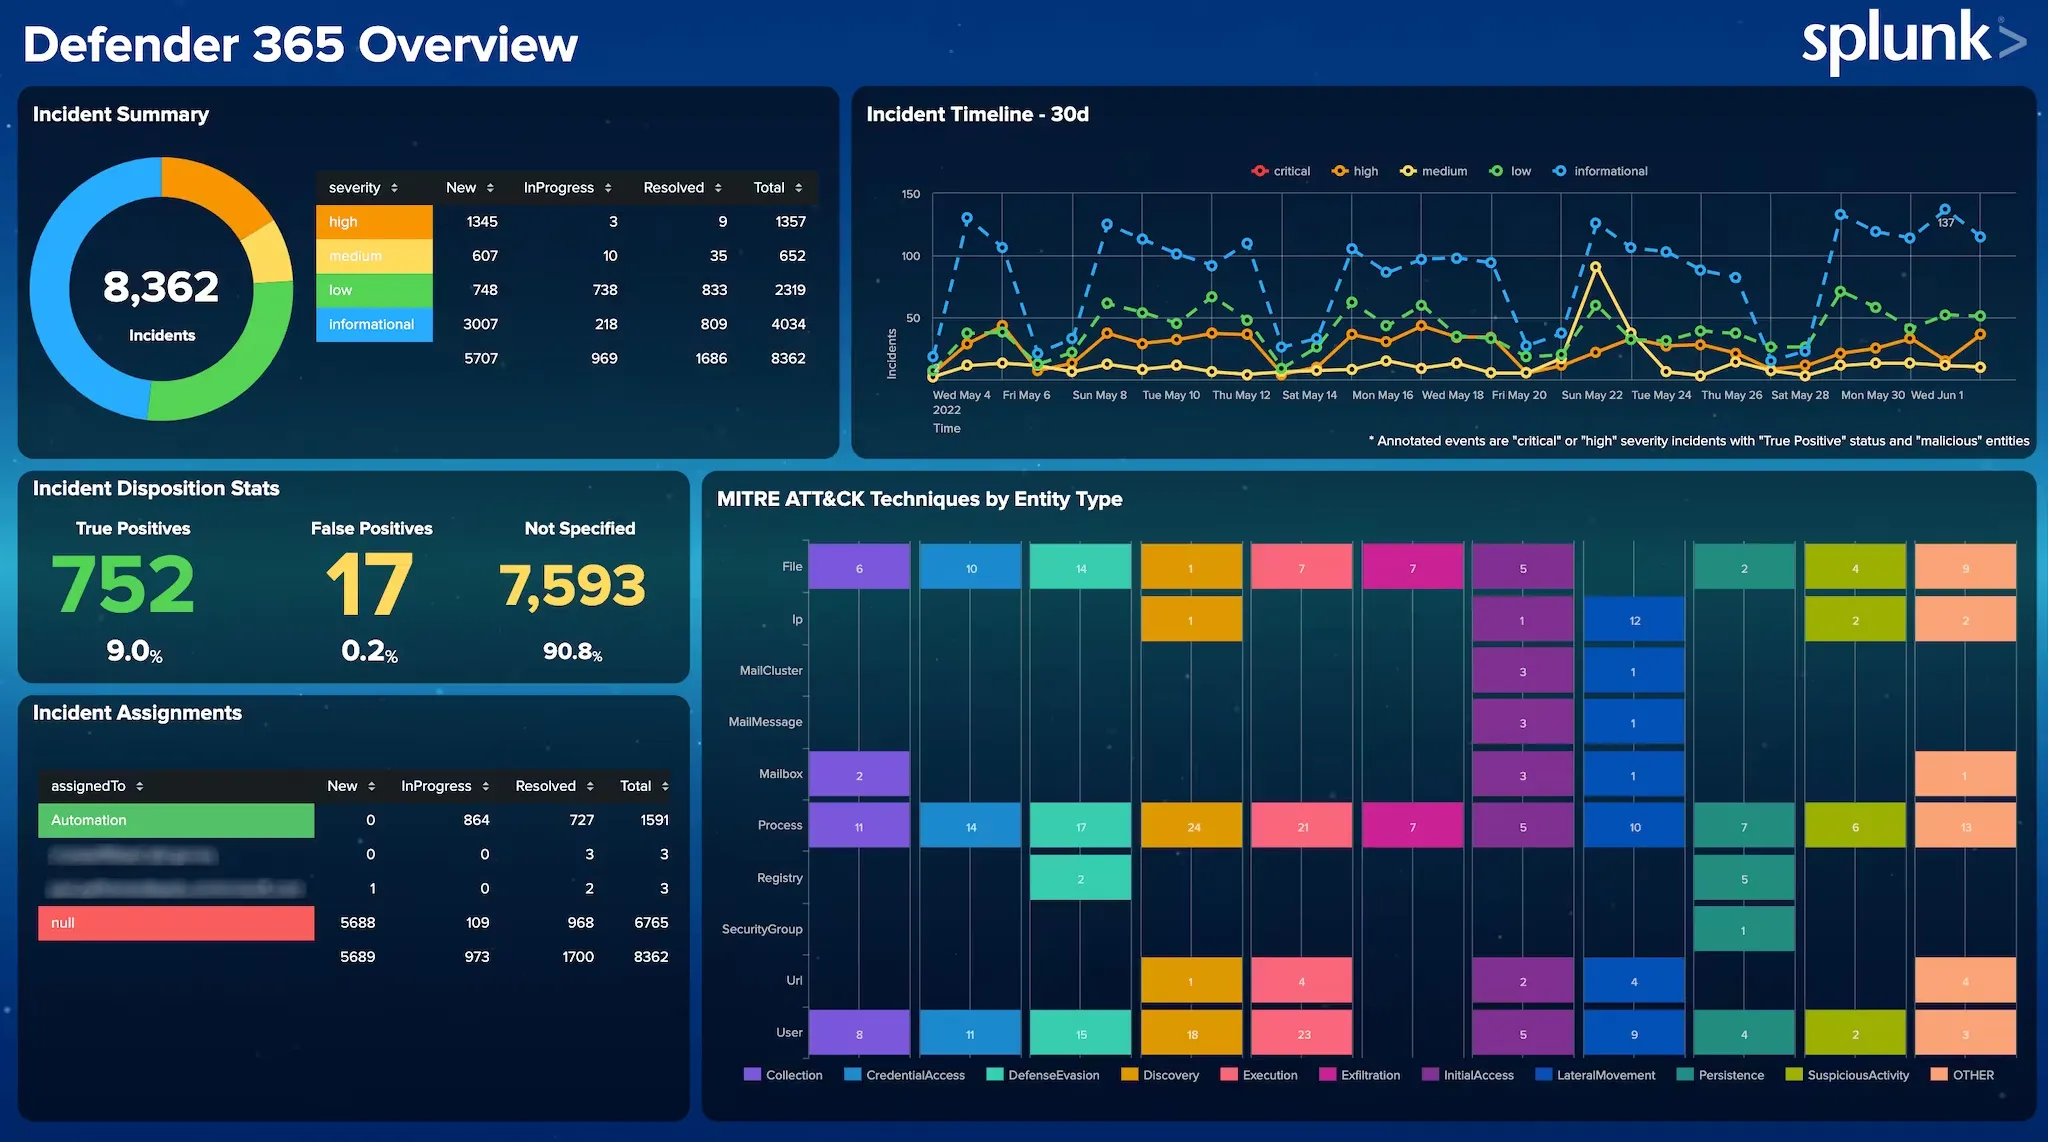Click Url LateralMovement bar valued 4
This screenshot has width=2048, height=1142.
click(1634, 981)
